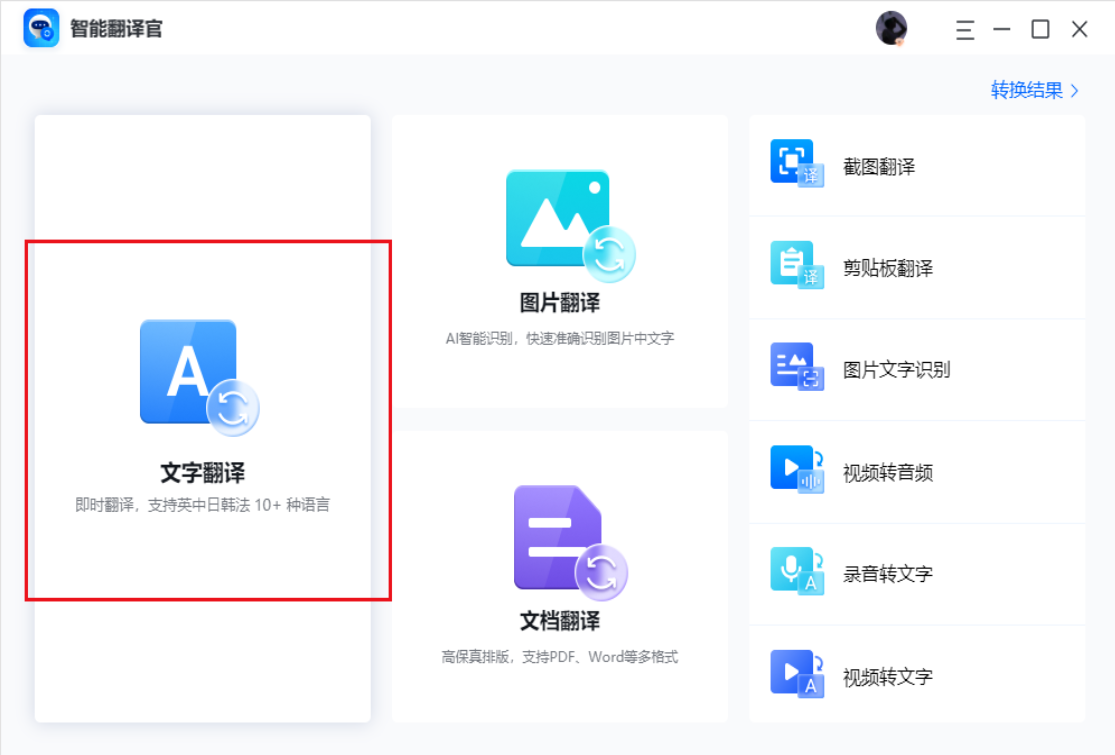Click the 智能翻译官 app logo
Image resolution: width=1115 pixels, height=755 pixels.
coord(42,29)
